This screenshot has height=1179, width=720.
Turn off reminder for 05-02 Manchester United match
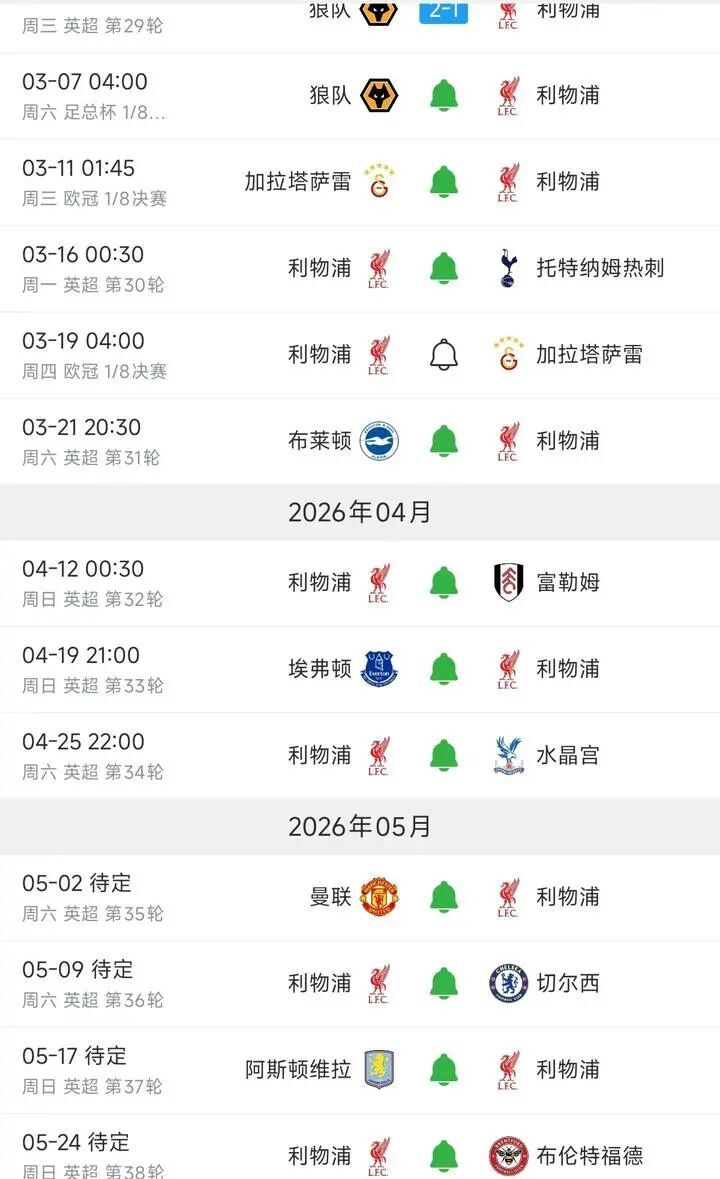(444, 897)
